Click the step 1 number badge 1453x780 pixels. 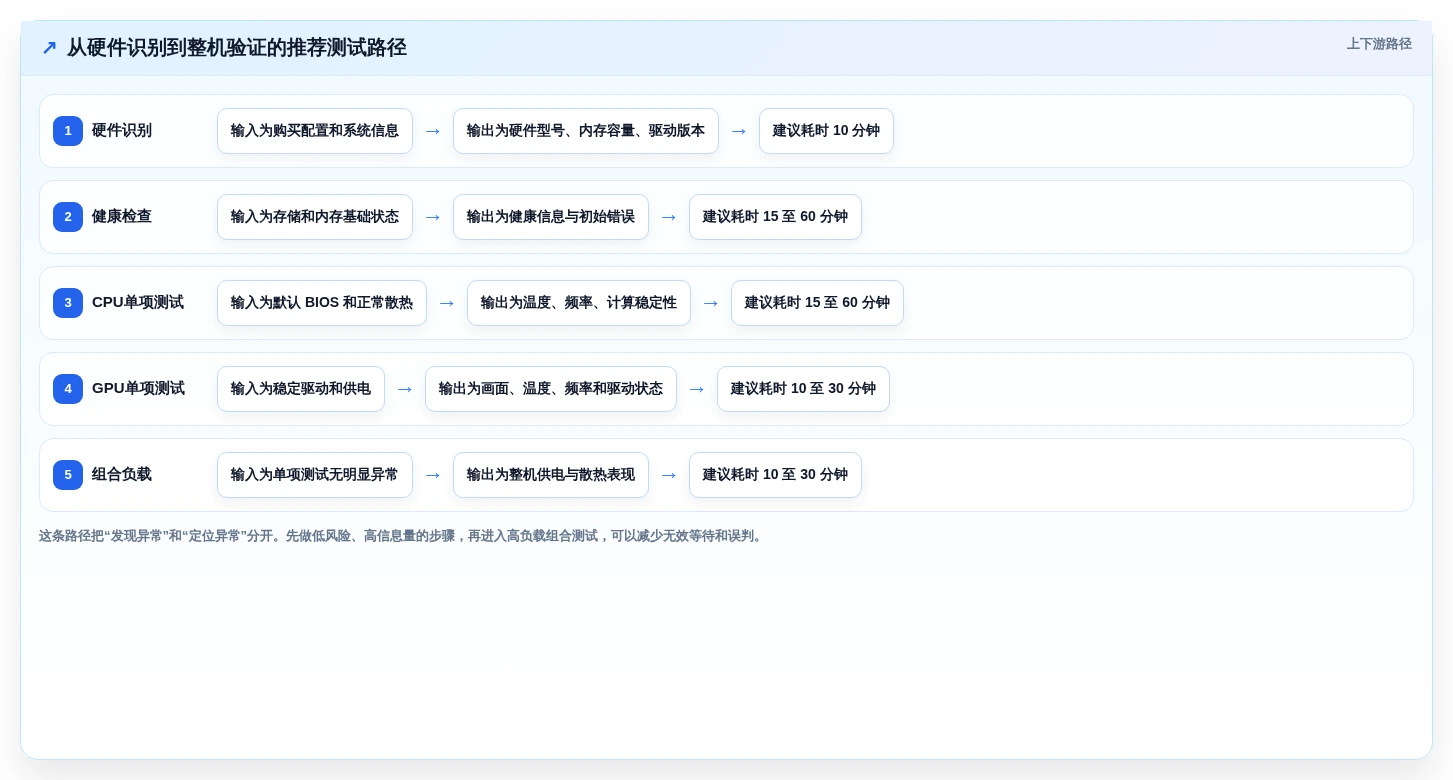pyautogui.click(x=68, y=131)
